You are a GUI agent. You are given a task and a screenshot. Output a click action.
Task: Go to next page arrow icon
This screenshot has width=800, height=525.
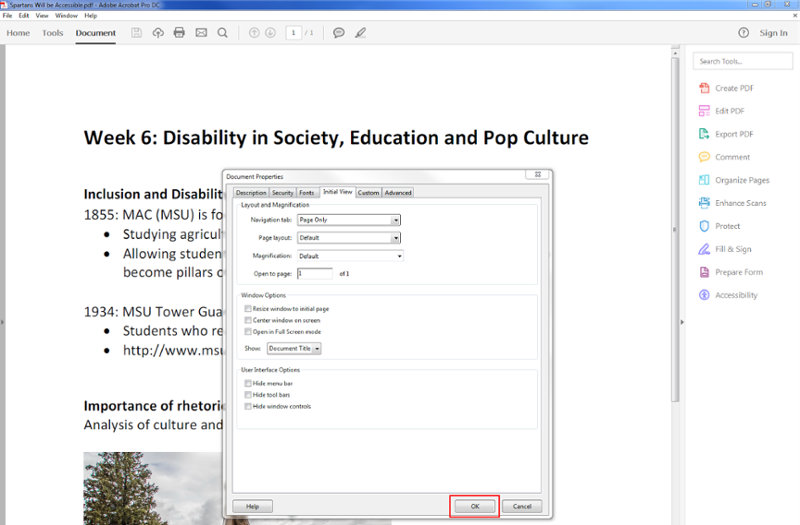[270, 33]
